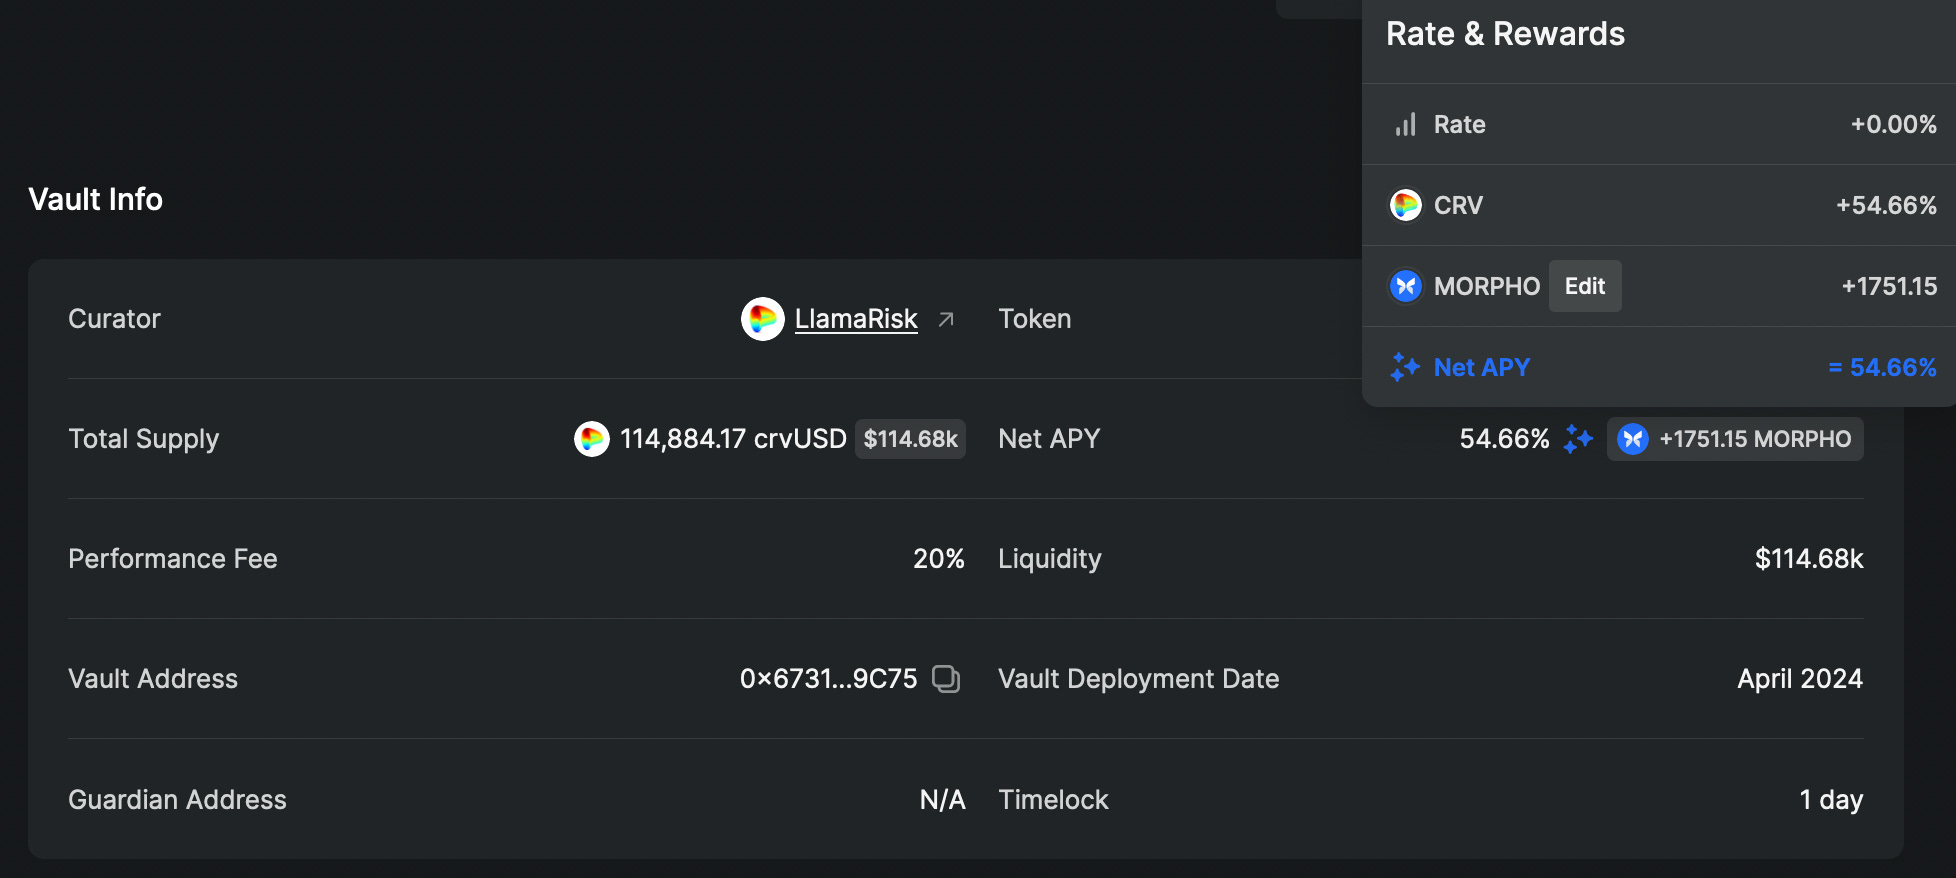
Task: Click the Morpho butterfly icon in the reward badge
Action: 1633,439
